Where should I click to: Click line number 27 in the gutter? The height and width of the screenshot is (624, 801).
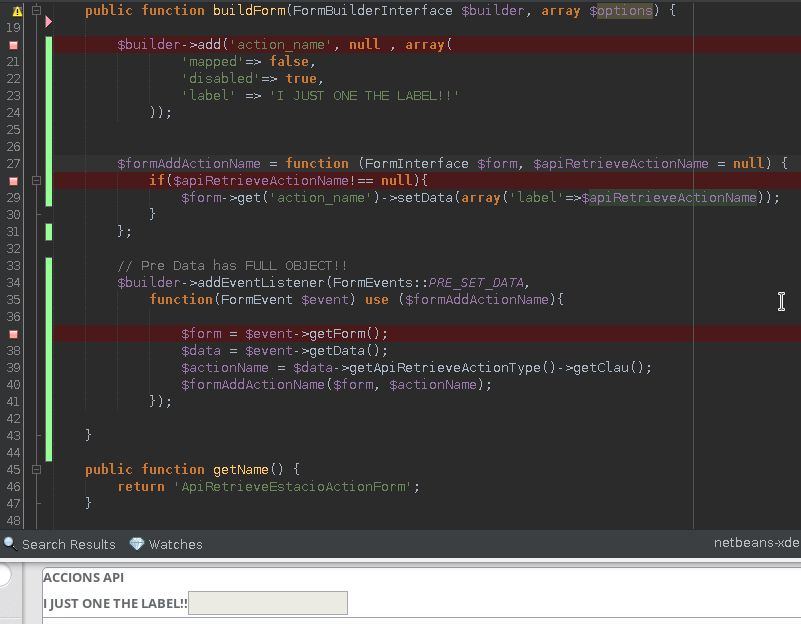click(x=13, y=164)
